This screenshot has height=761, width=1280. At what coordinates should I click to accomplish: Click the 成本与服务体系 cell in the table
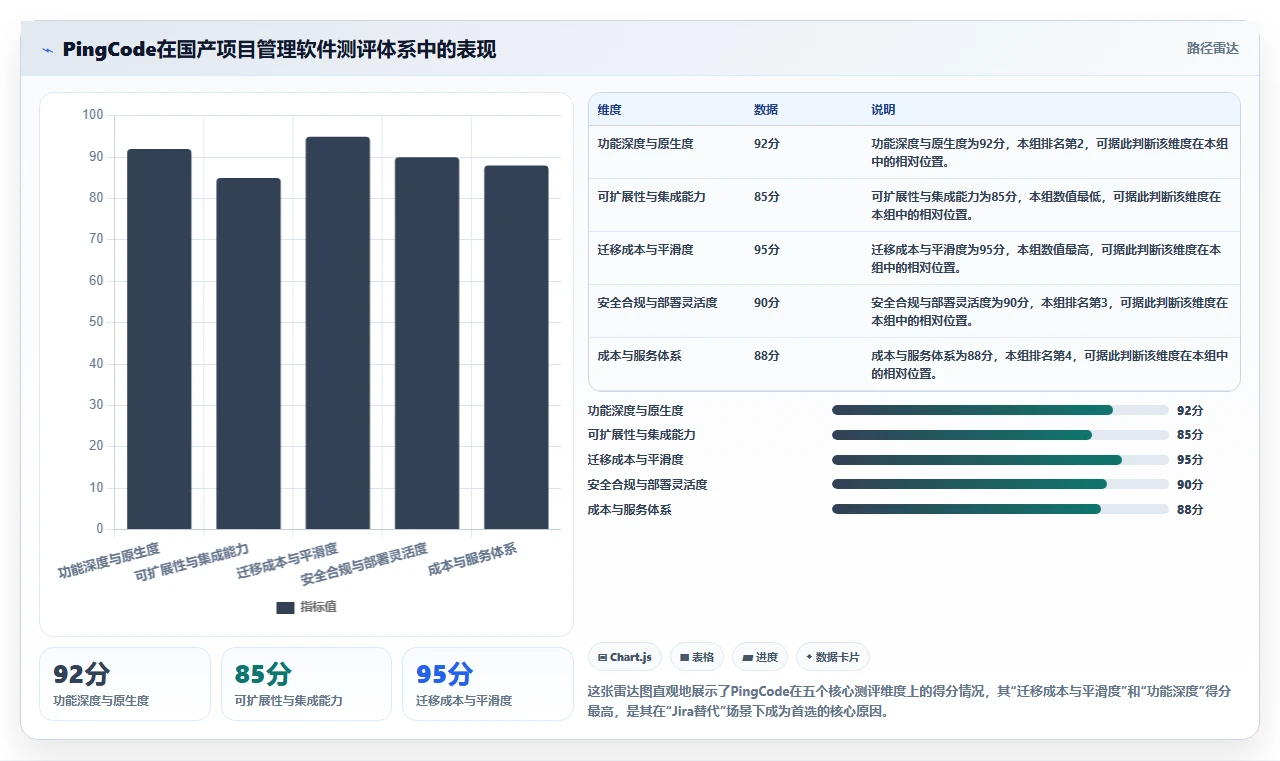pos(639,356)
